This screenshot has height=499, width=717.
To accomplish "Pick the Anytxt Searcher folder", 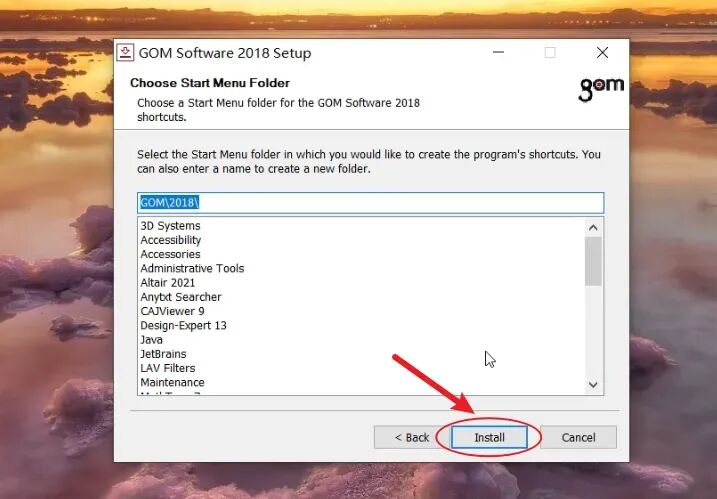I will click(181, 297).
